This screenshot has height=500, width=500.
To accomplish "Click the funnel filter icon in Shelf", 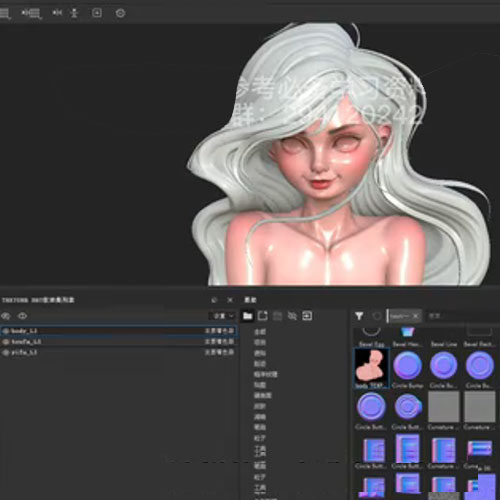I will (359, 316).
